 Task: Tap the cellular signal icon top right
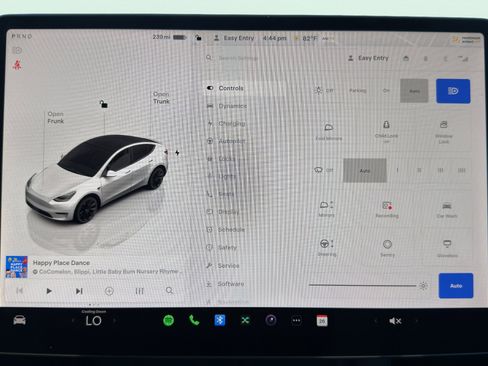[463, 59]
